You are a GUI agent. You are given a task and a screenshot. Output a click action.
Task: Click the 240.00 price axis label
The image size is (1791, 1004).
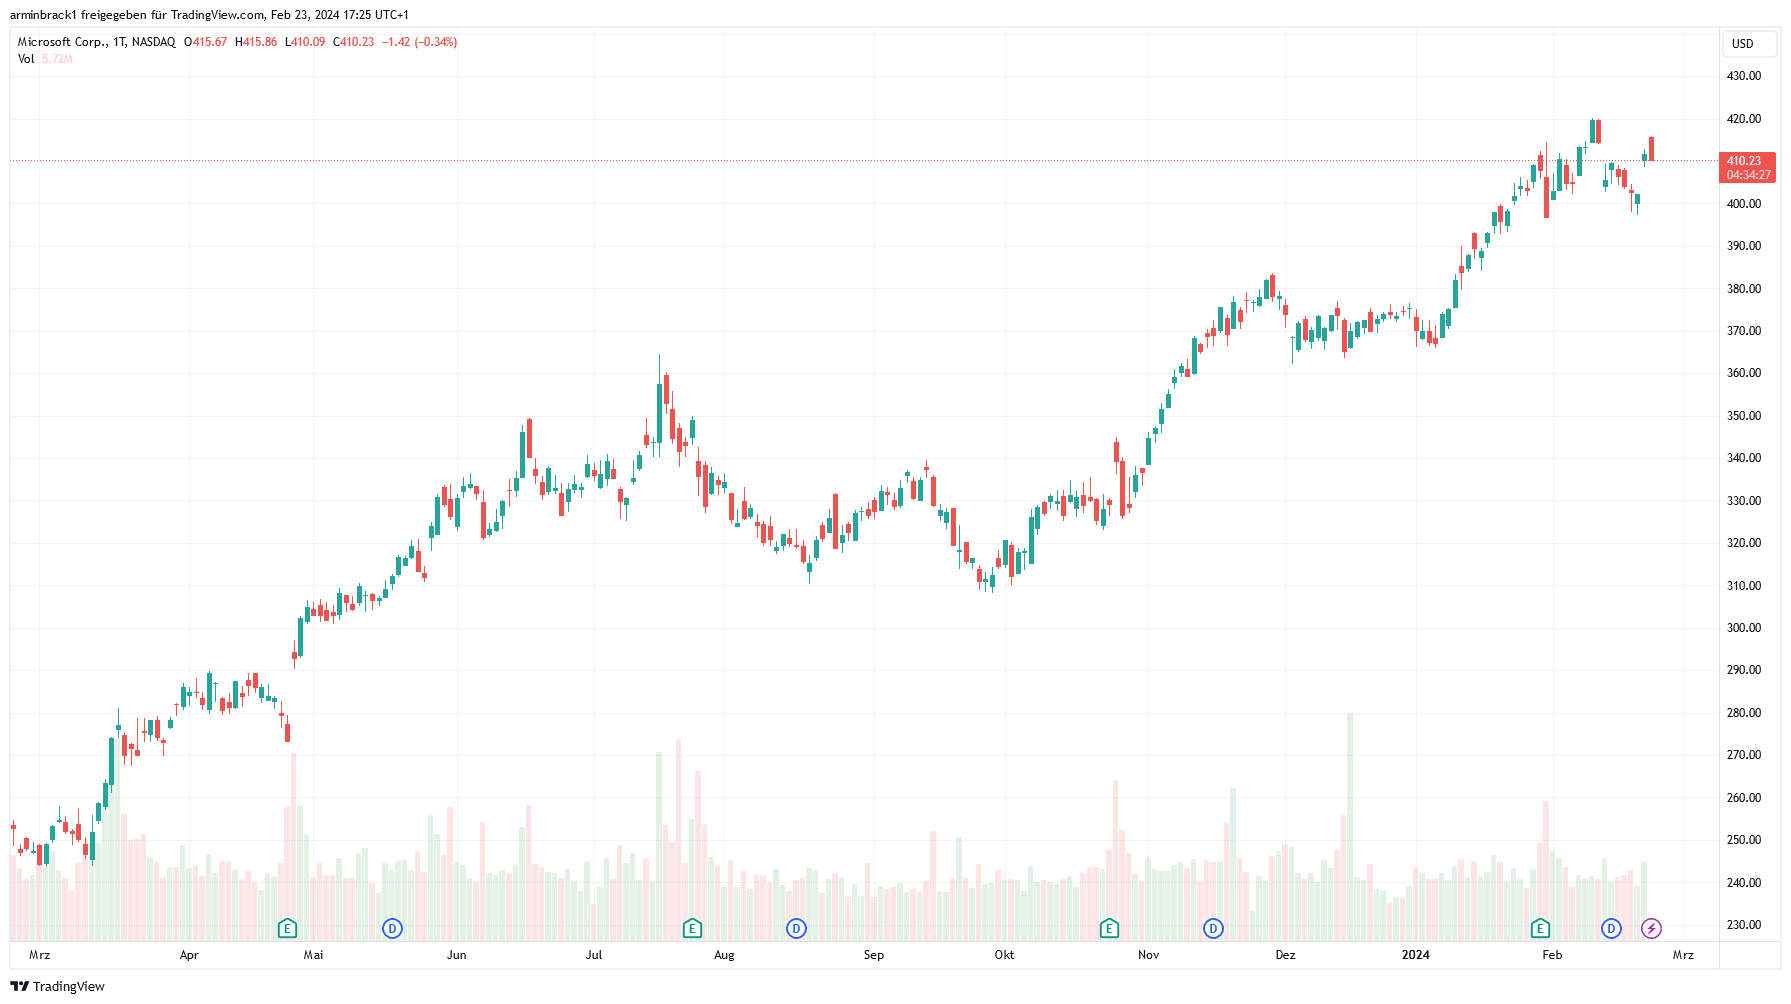tap(1744, 883)
